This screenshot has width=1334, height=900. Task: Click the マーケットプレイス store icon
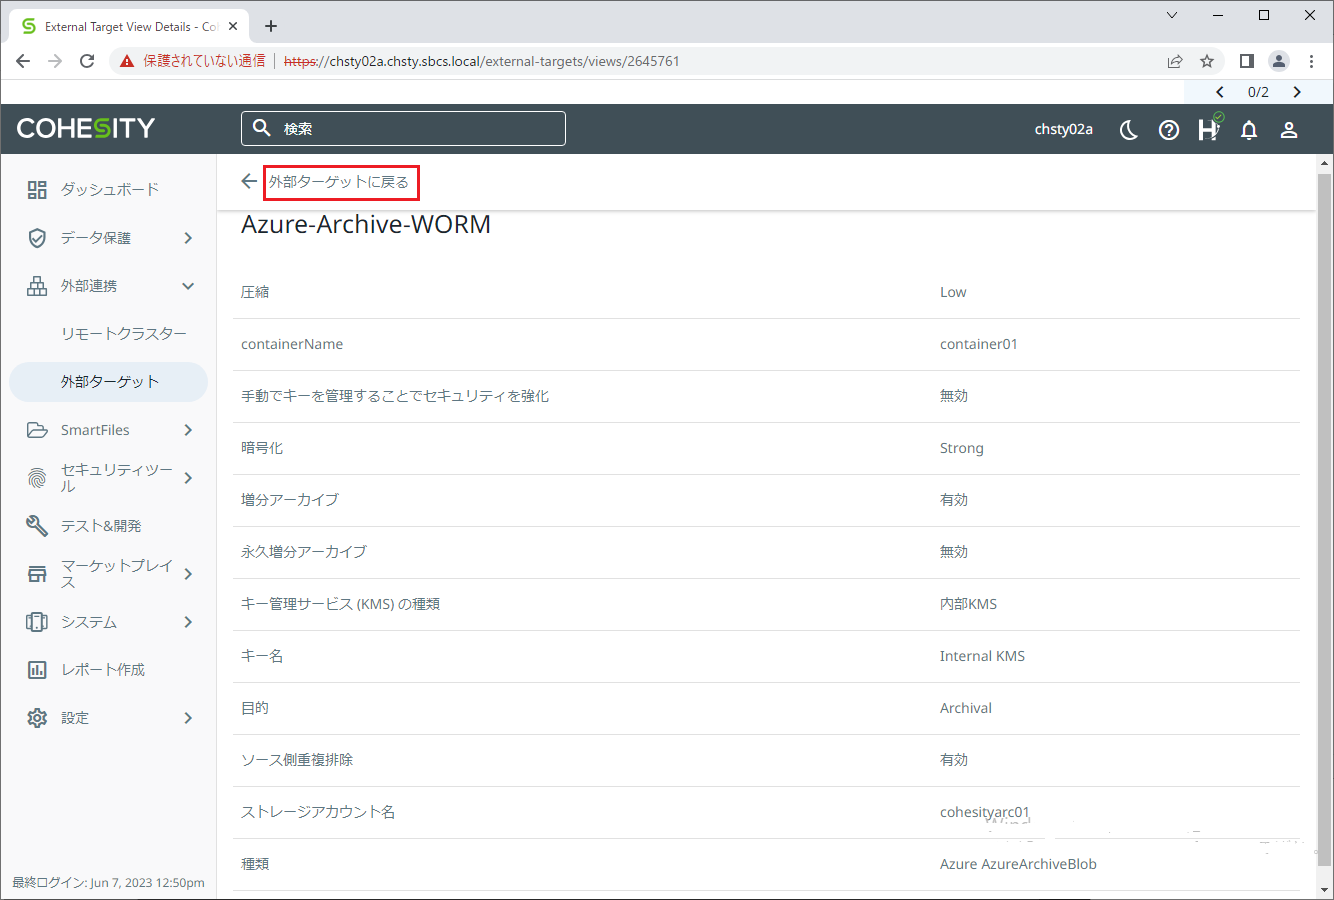(37, 574)
